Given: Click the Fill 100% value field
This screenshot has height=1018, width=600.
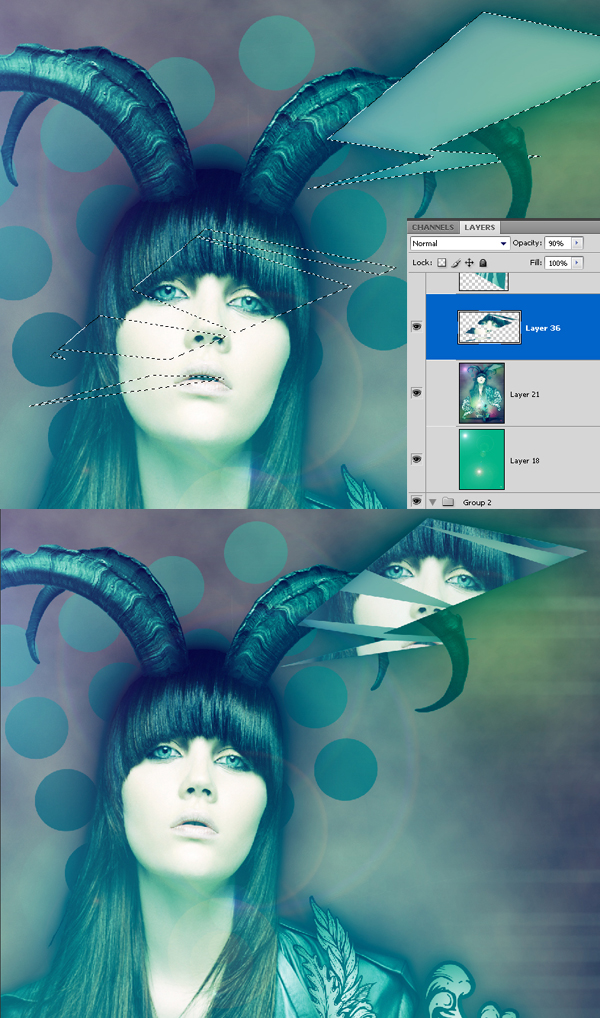Looking at the screenshot, I should pyautogui.click(x=557, y=263).
